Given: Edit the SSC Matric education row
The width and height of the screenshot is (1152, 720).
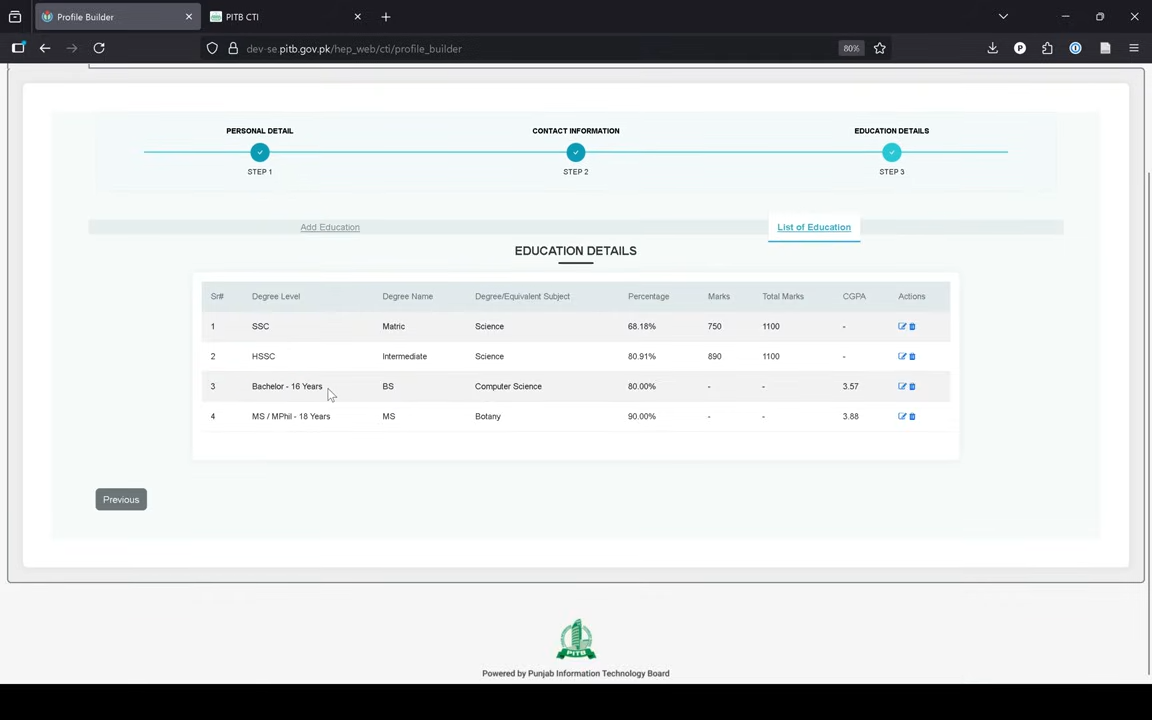Looking at the screenshot, I should [x=902, y=326].
